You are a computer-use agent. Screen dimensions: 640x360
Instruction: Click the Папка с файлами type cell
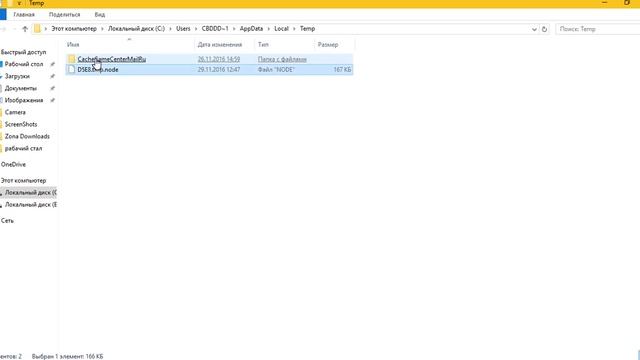pyautogui.click(x=282, y=59)
